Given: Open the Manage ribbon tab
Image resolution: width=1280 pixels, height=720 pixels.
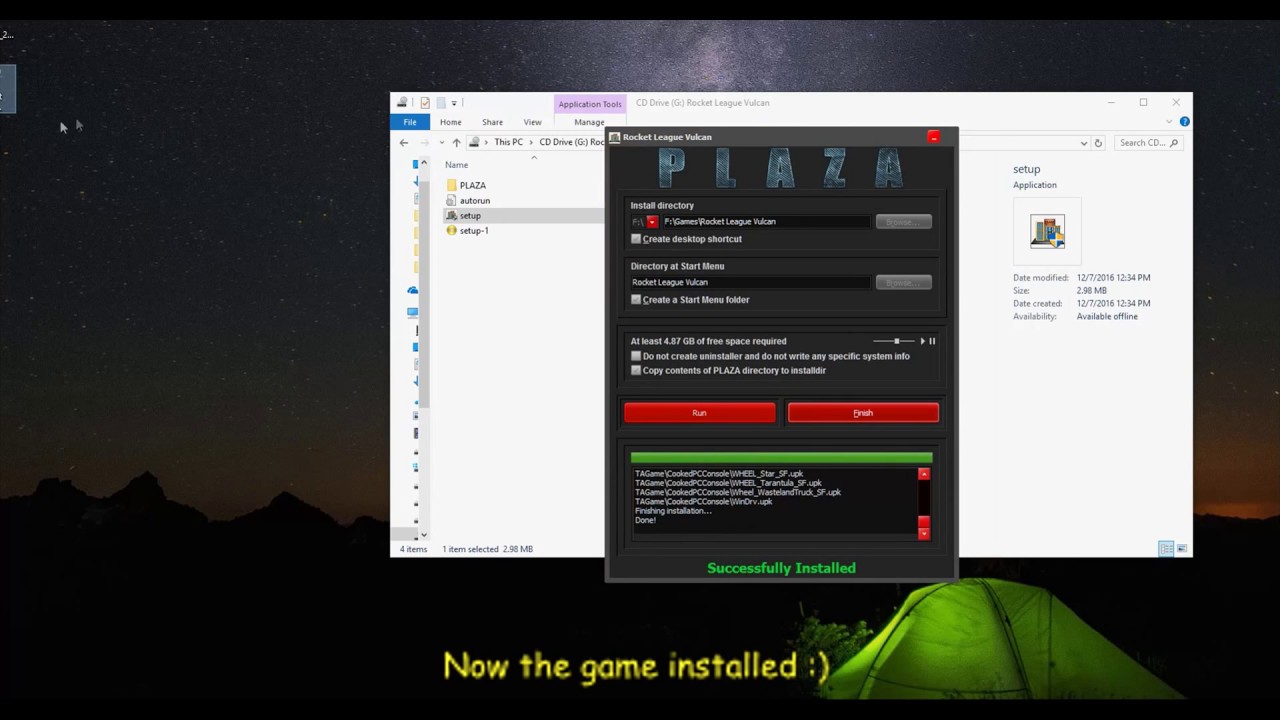Looking at the screenshot, I should [589, 122].
